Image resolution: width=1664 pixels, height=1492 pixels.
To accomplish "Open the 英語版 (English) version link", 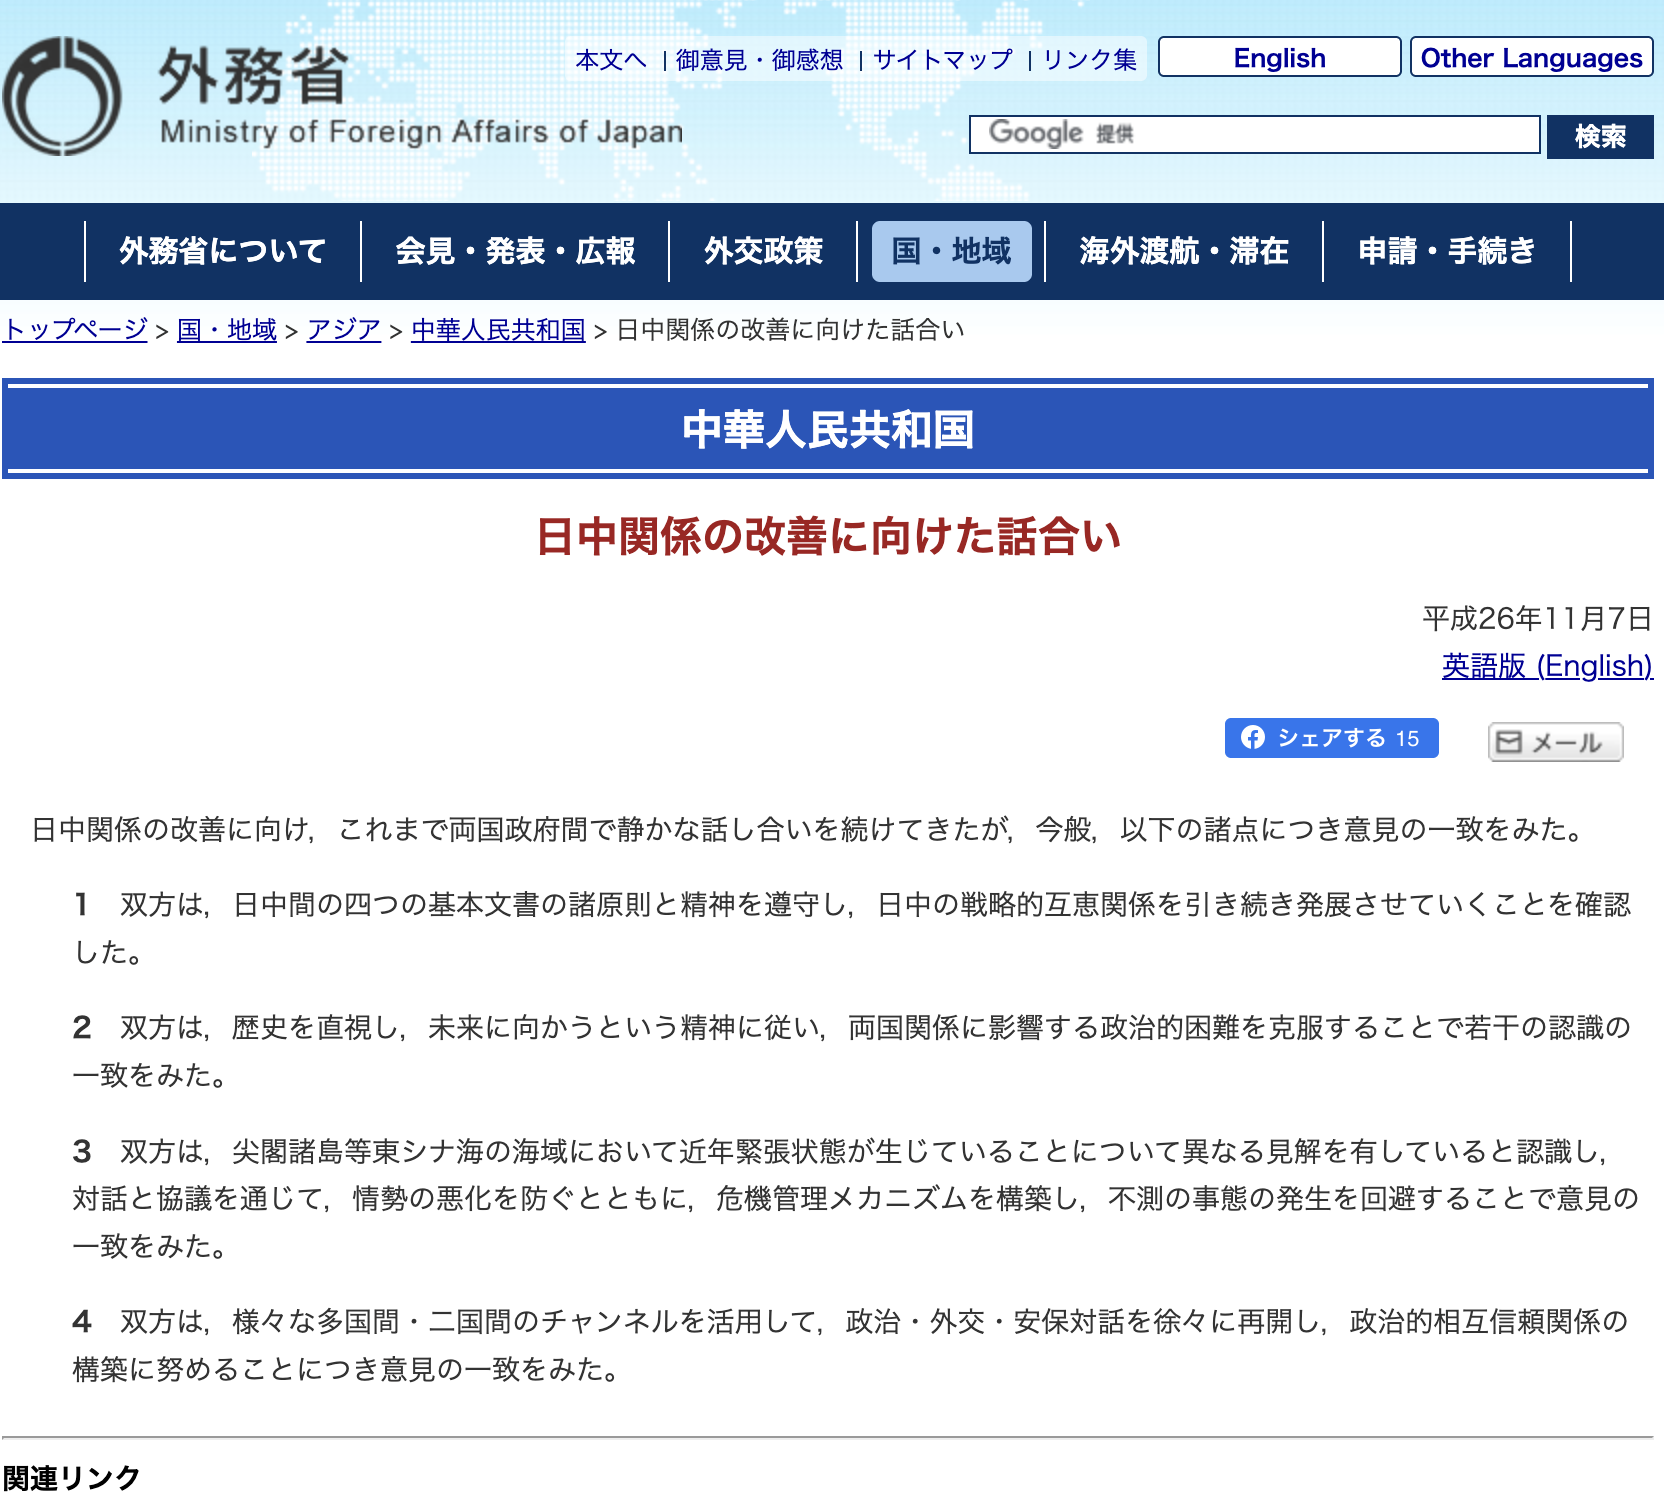I will coord(1546,666).
